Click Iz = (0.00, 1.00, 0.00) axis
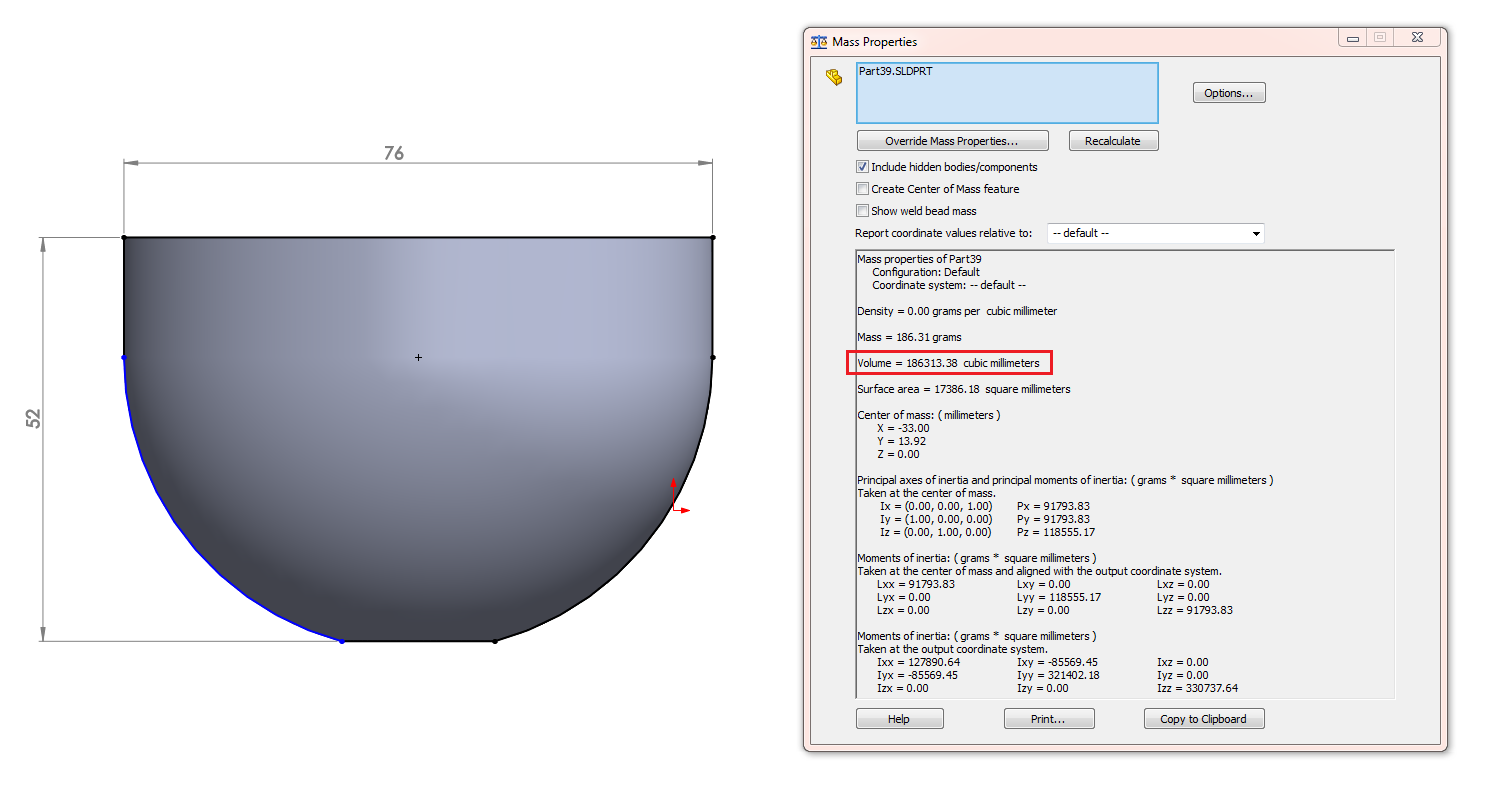This screenshot has width=1509, height=791. point(936,532)
